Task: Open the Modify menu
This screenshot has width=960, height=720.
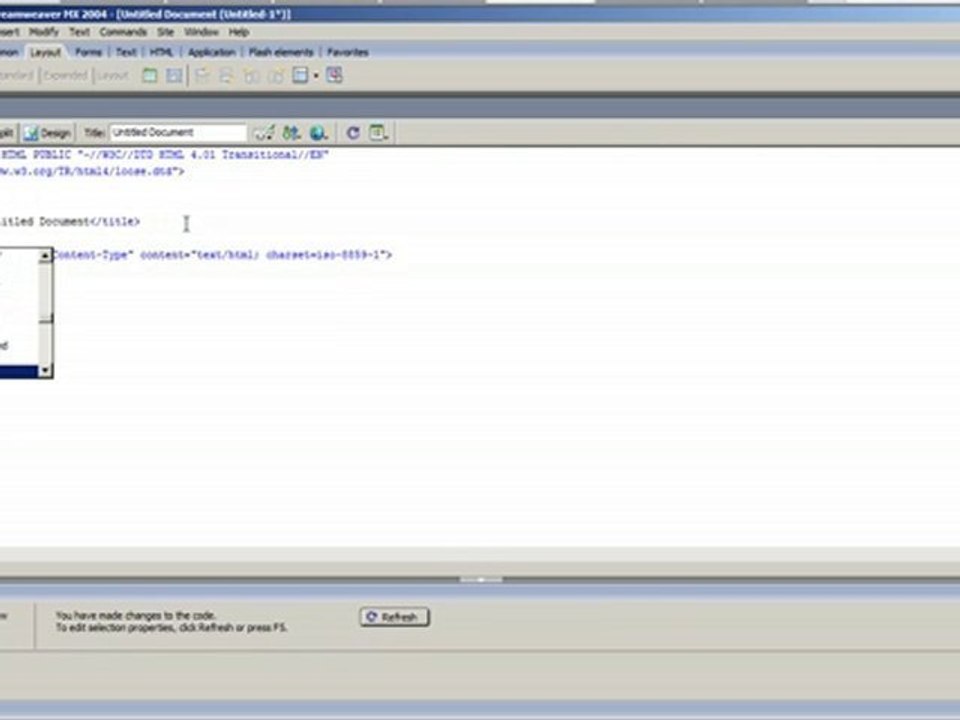Action: (x=43, y=32)
